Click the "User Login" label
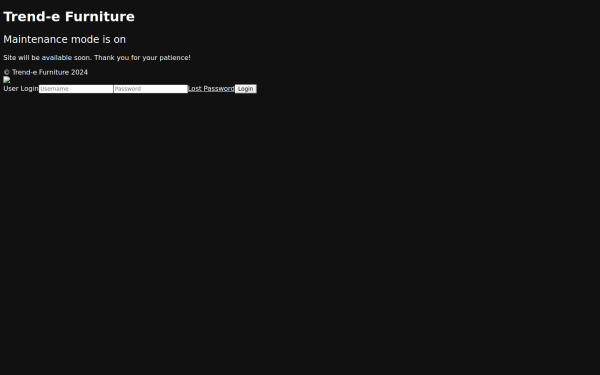This screenshot has width=600, height=375. (21, 88)
